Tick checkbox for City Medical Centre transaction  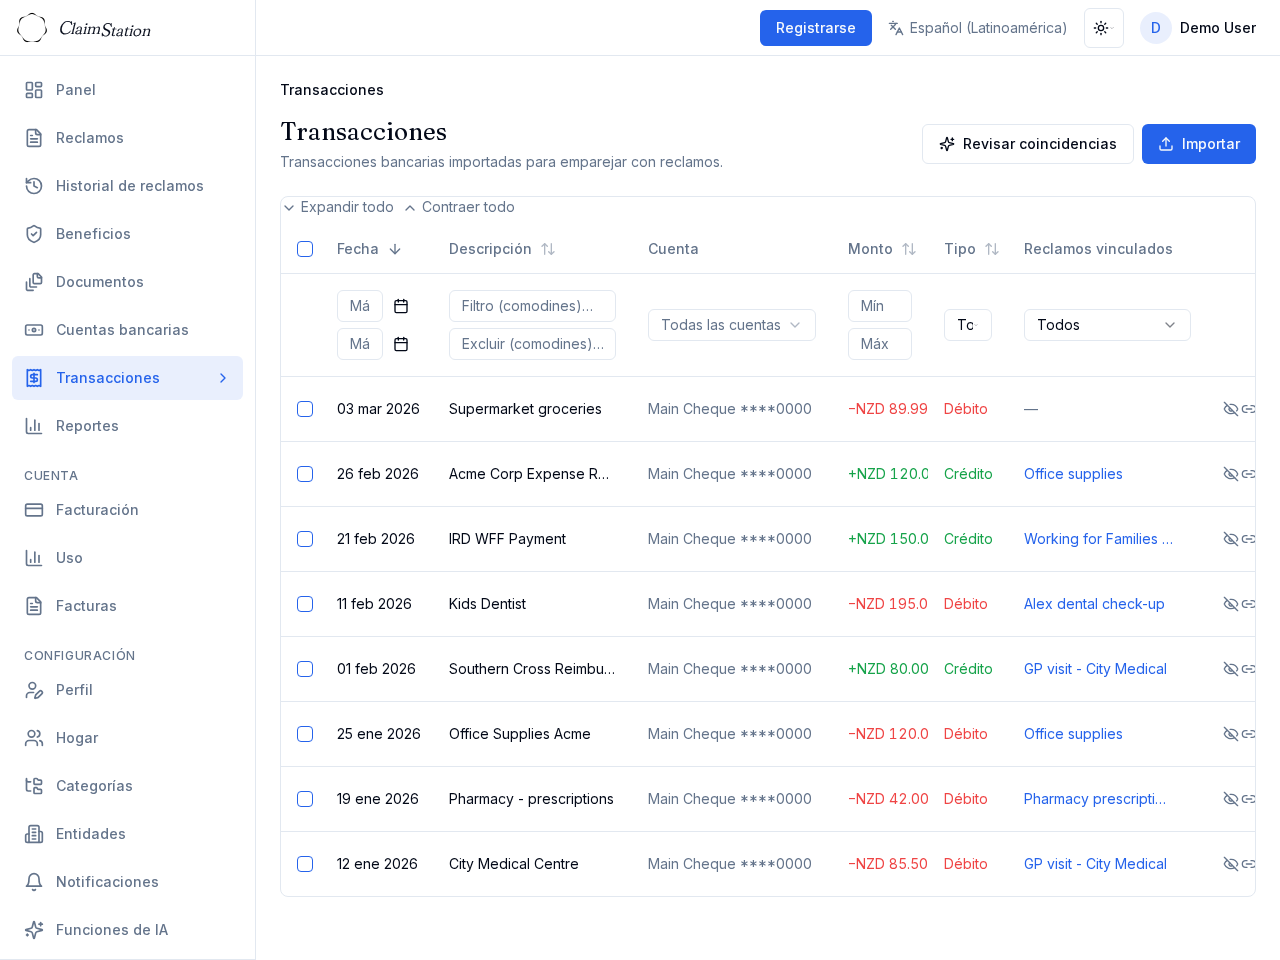305,864
